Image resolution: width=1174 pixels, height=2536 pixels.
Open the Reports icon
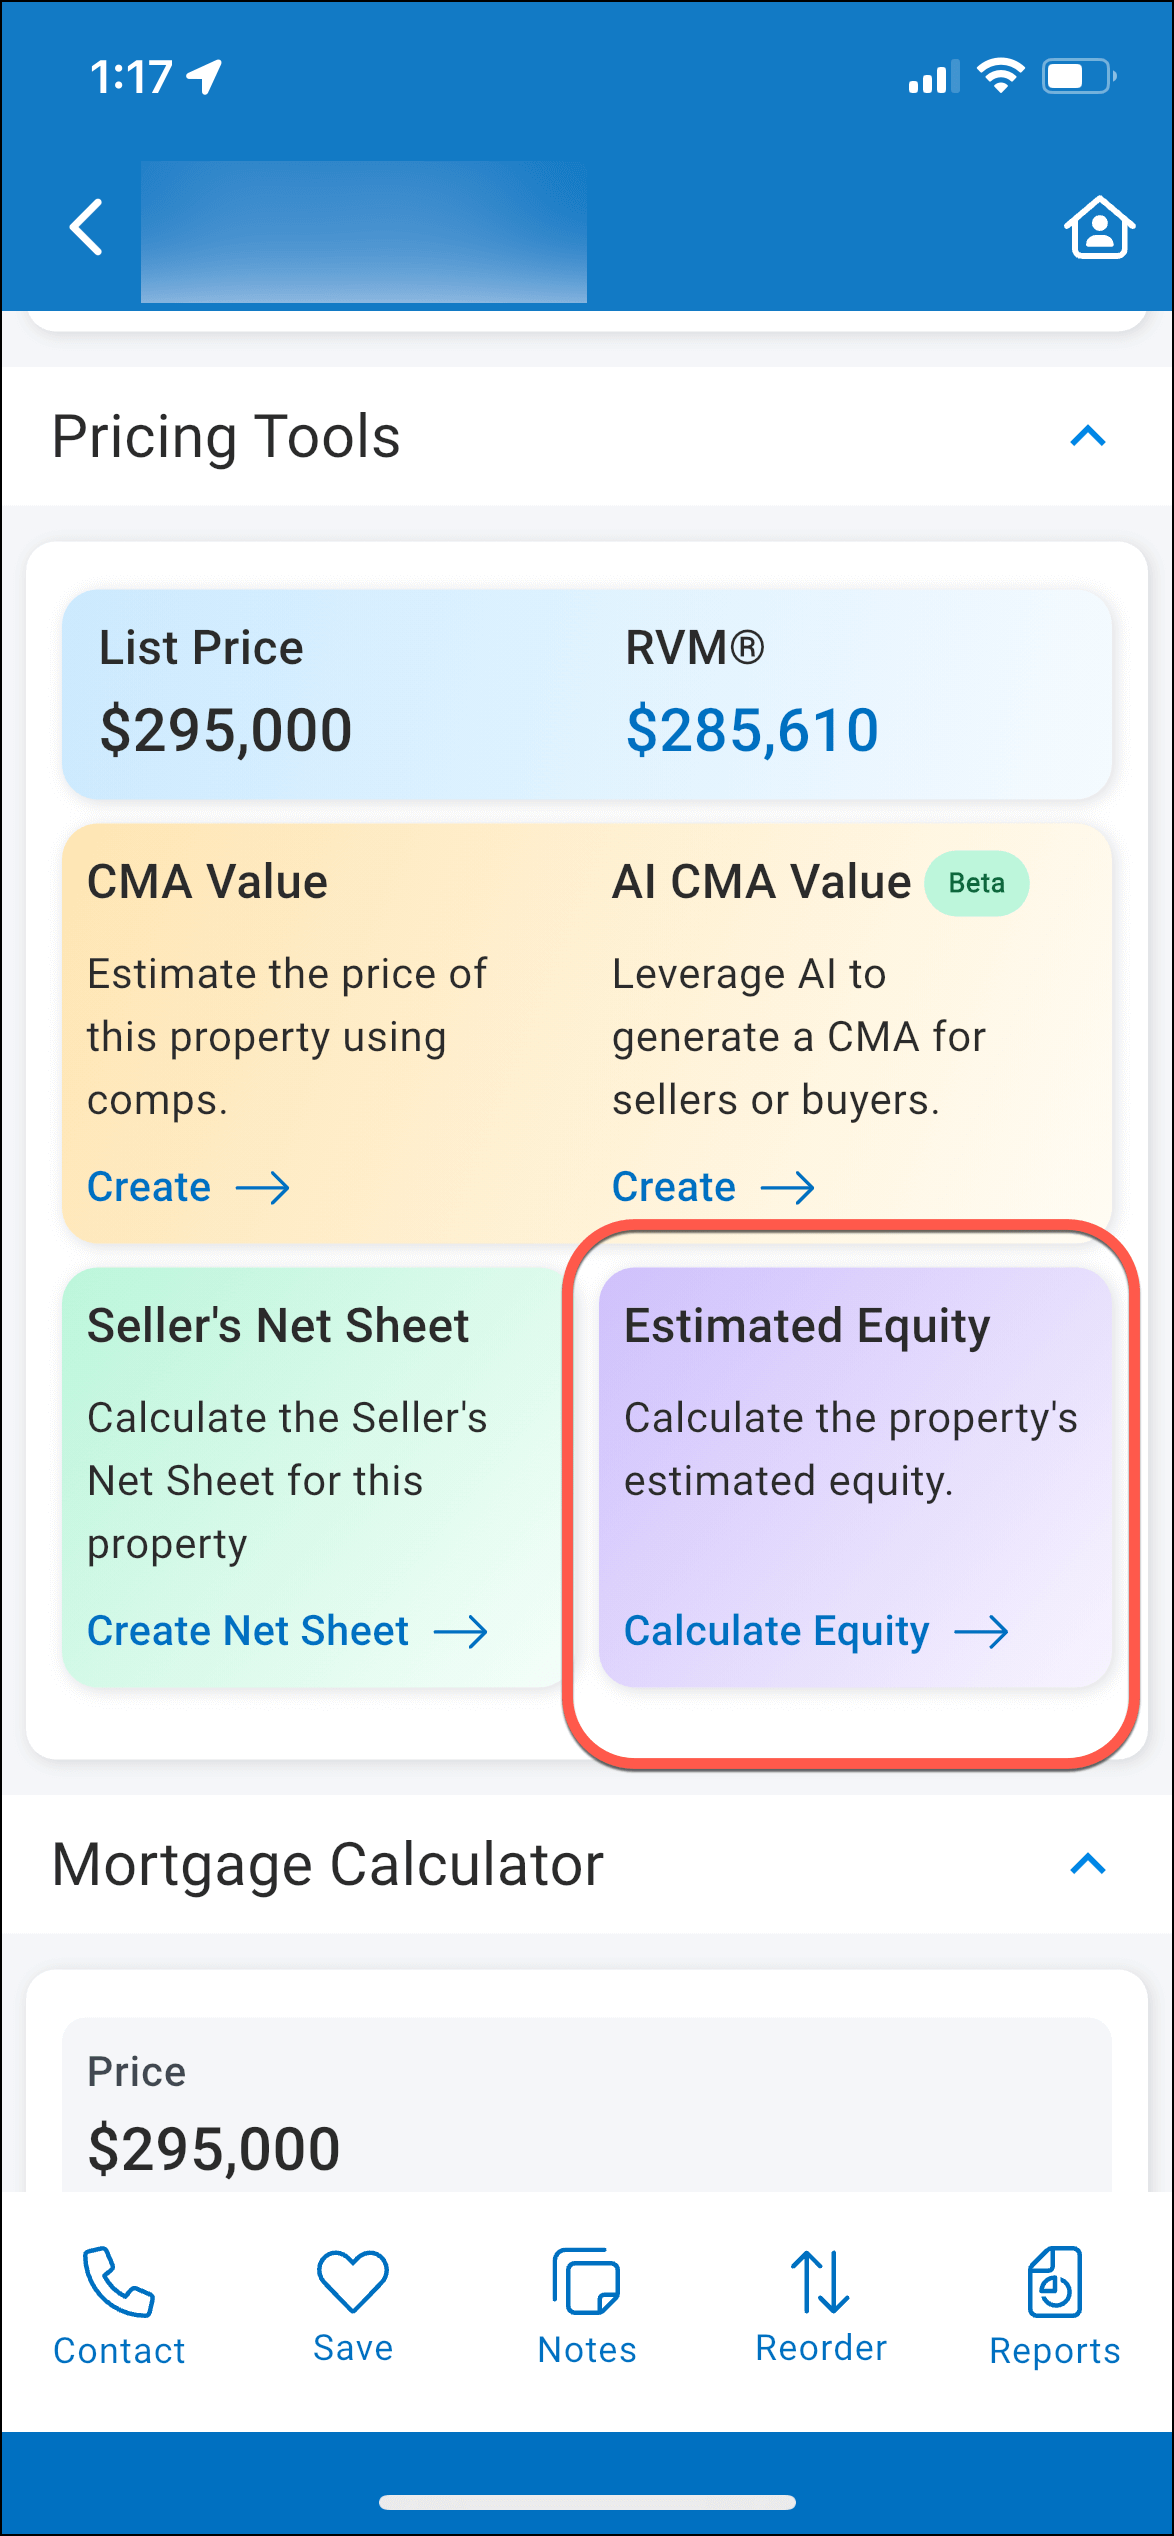[1054, 2290]
